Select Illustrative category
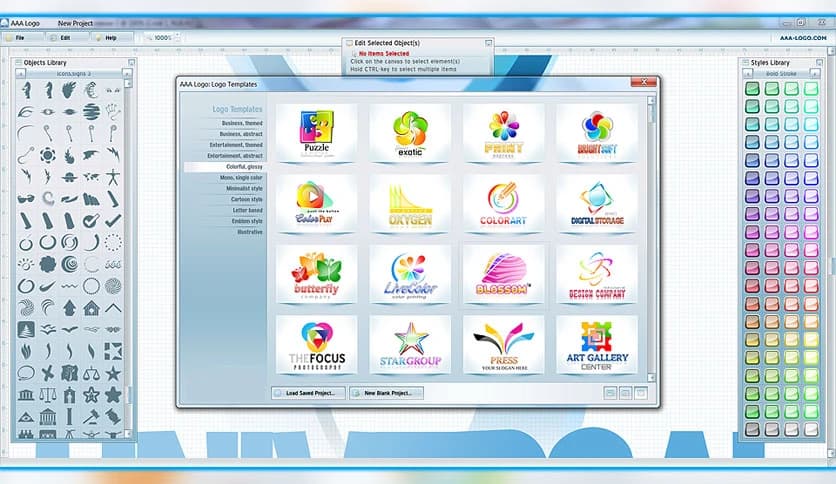Image resolution: width=836 pixels, height=484 pixels. (x=250, y=232)
